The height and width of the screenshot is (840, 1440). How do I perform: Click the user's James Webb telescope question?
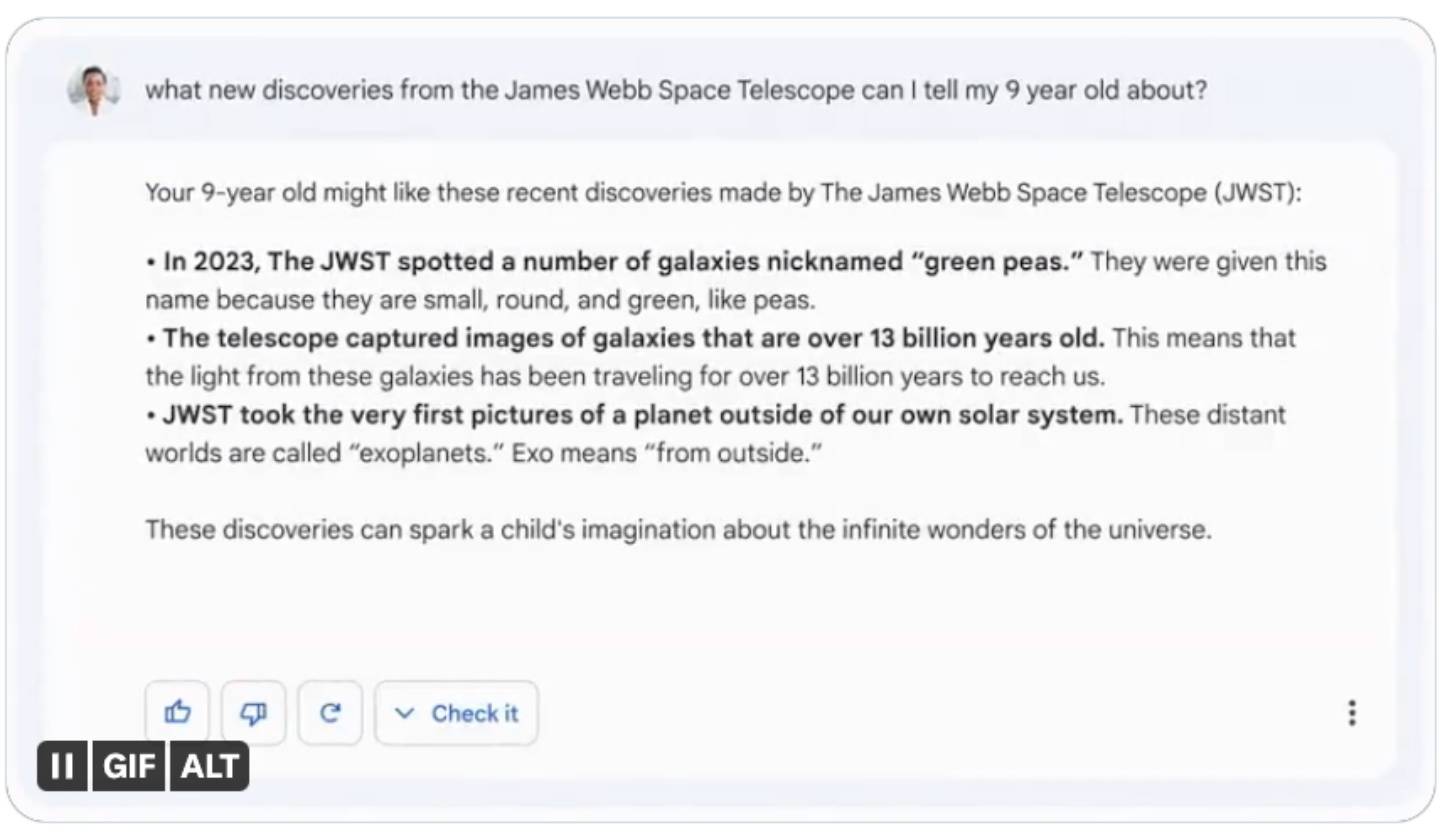click(675, 91)
